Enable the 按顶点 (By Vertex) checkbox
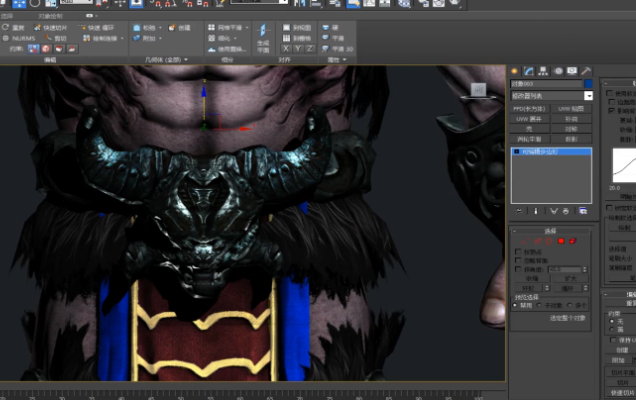636x400 pixels. (x=517, y=251)
